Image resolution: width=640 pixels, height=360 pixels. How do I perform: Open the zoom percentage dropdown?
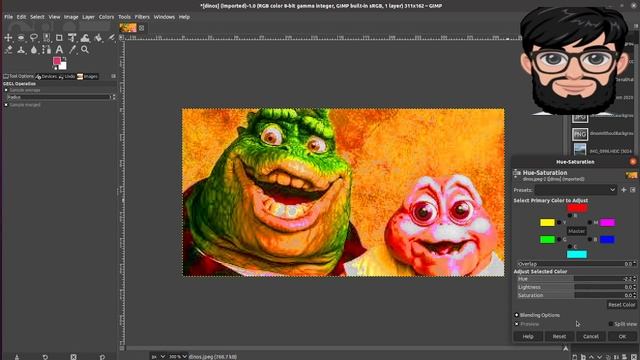[x=178, y=357]
